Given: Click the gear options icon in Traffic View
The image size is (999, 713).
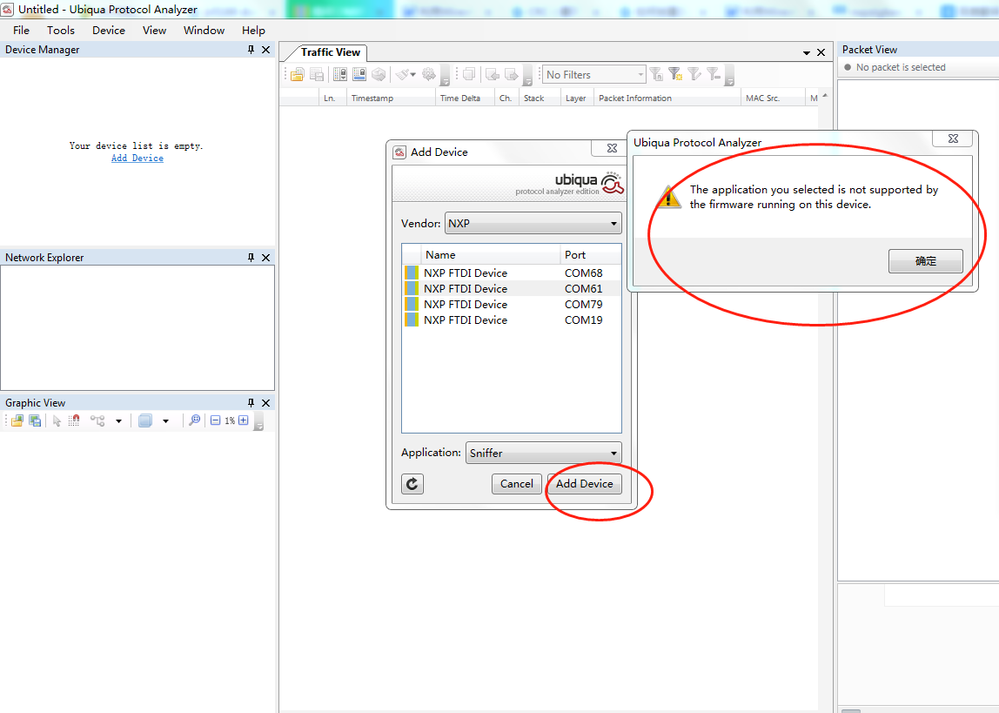Looking at the screenshot, I should pyautogui.click(x=429, y=75).
